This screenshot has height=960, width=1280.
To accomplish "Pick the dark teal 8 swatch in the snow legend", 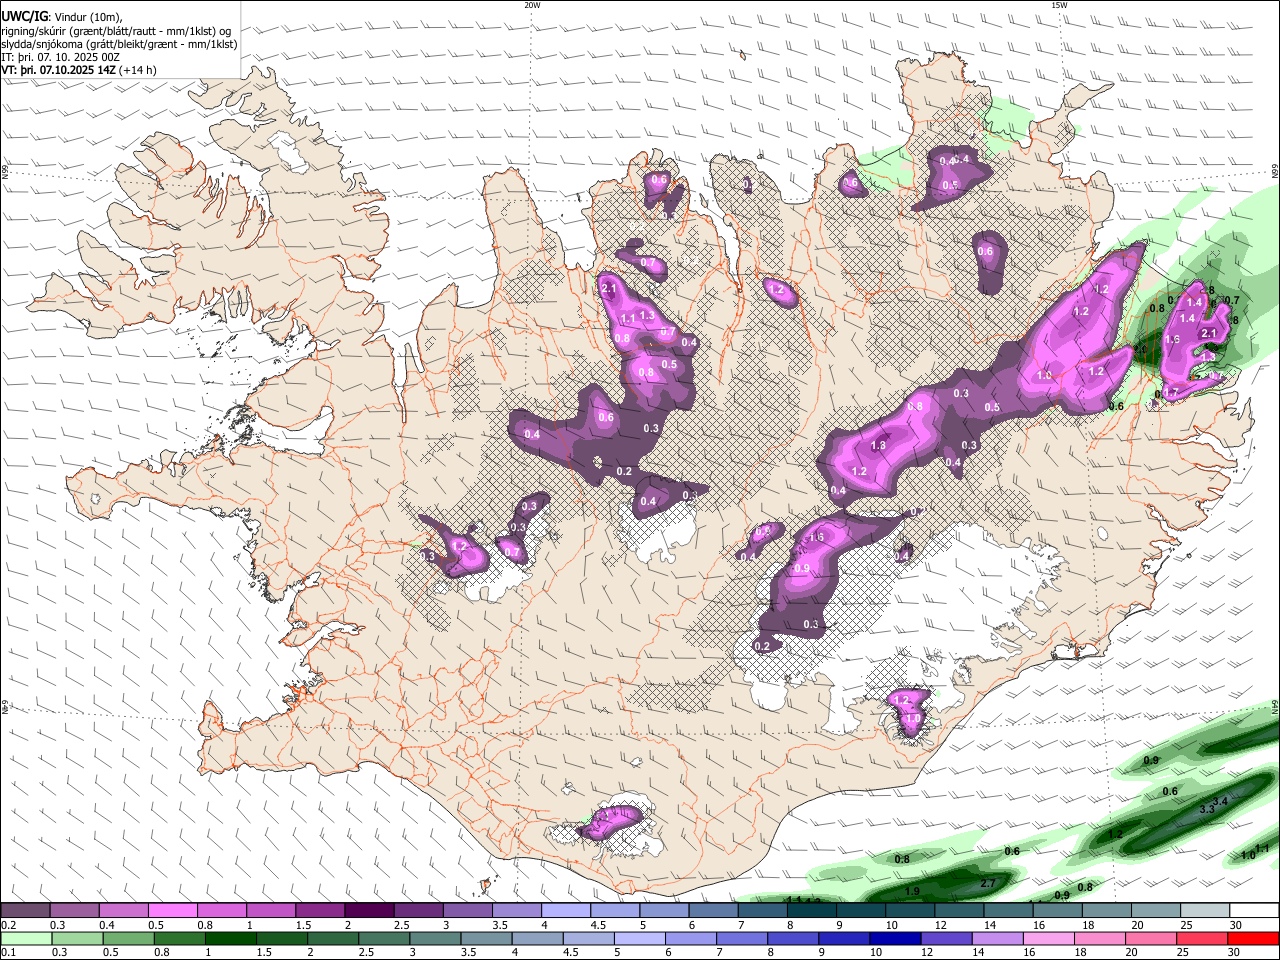I will (812, 911).
